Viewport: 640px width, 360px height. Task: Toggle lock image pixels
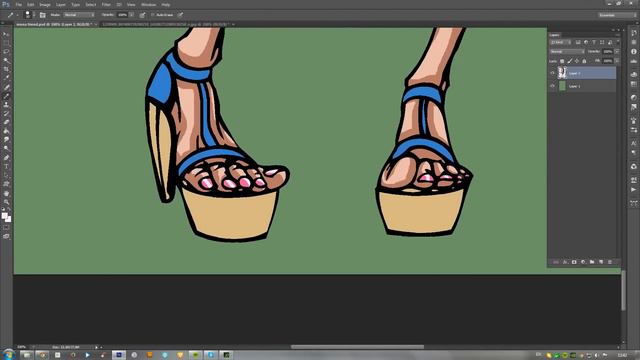(570, 61)
